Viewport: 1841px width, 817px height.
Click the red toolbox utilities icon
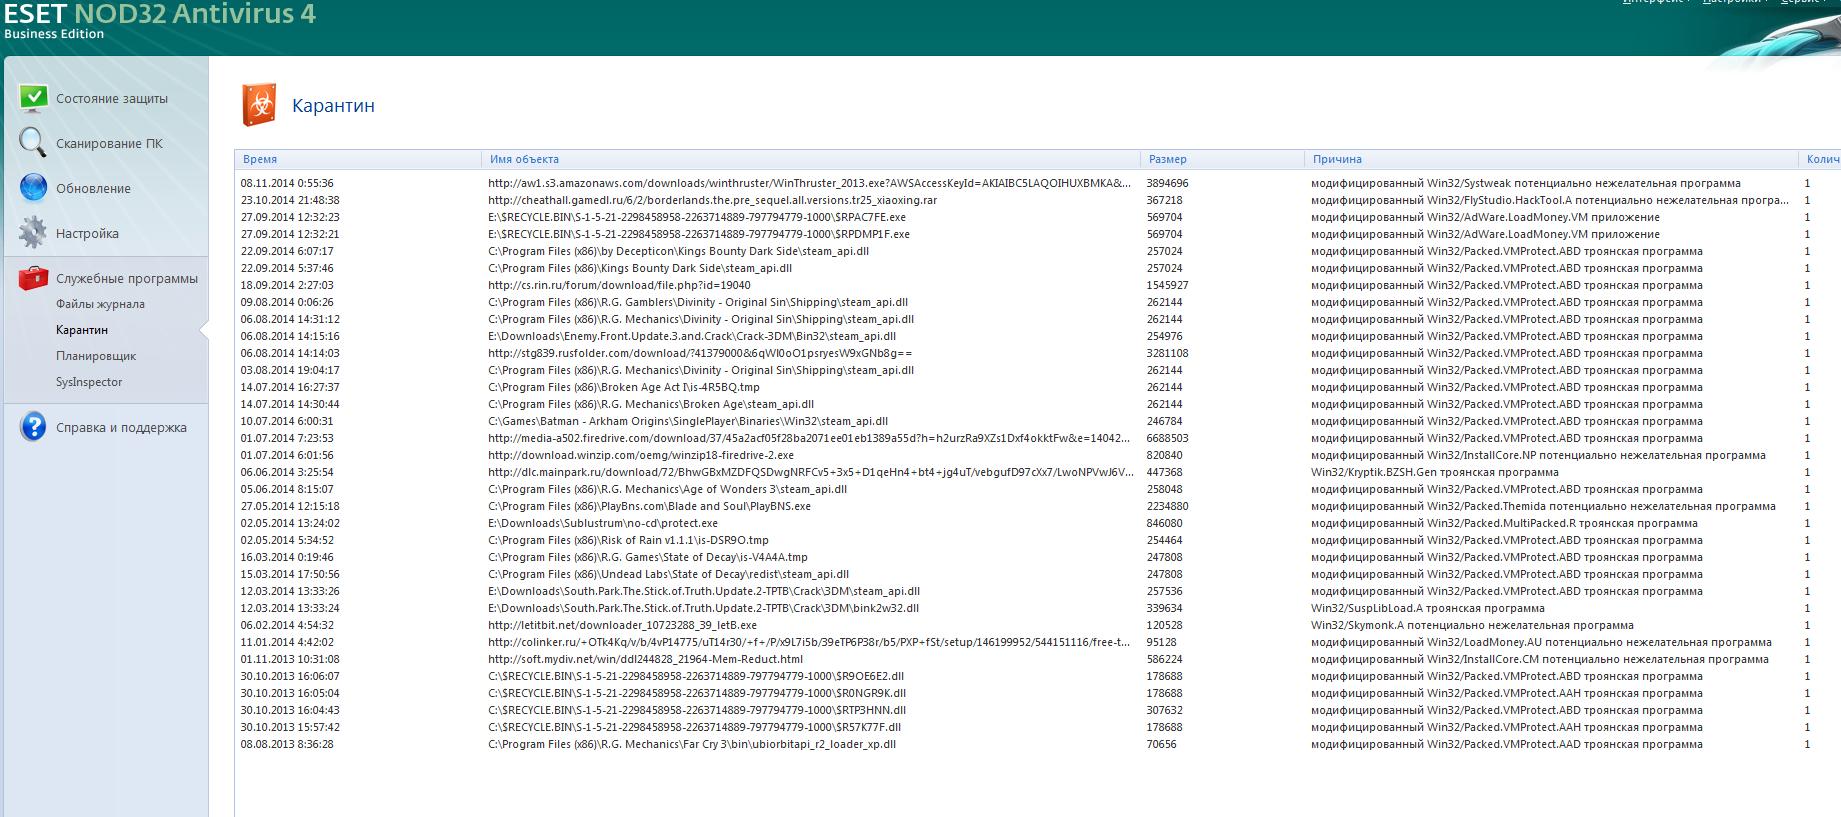33,278
